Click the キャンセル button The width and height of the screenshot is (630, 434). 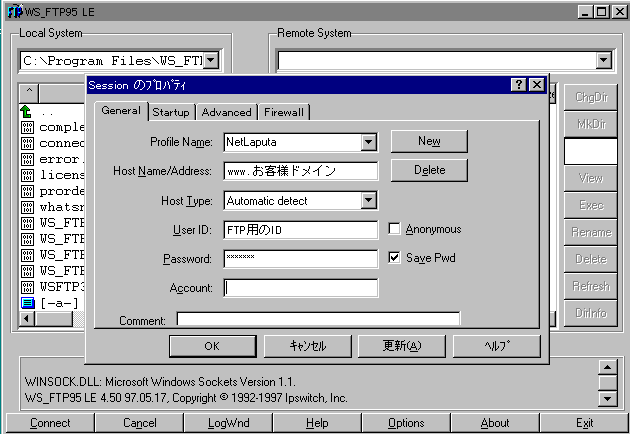pyautogui.click(x=307, y=346)
